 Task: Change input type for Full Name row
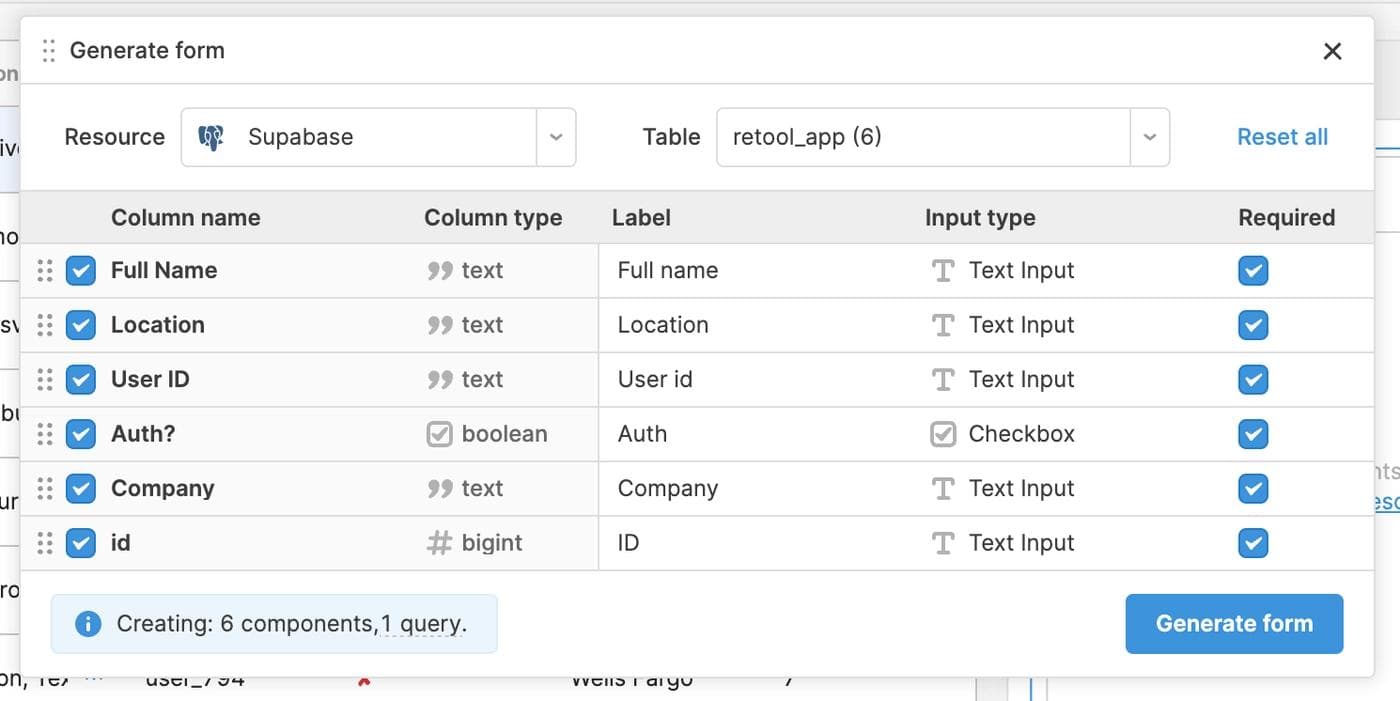click(x=1020, y=270)
